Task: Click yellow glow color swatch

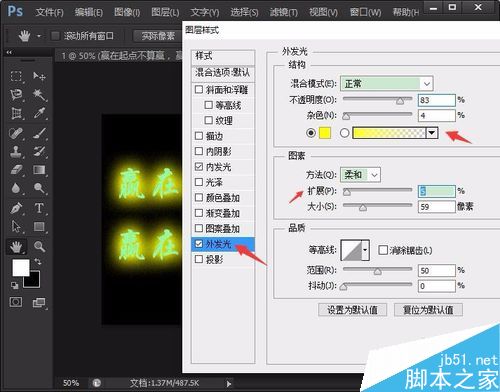Action: point(325,133)
